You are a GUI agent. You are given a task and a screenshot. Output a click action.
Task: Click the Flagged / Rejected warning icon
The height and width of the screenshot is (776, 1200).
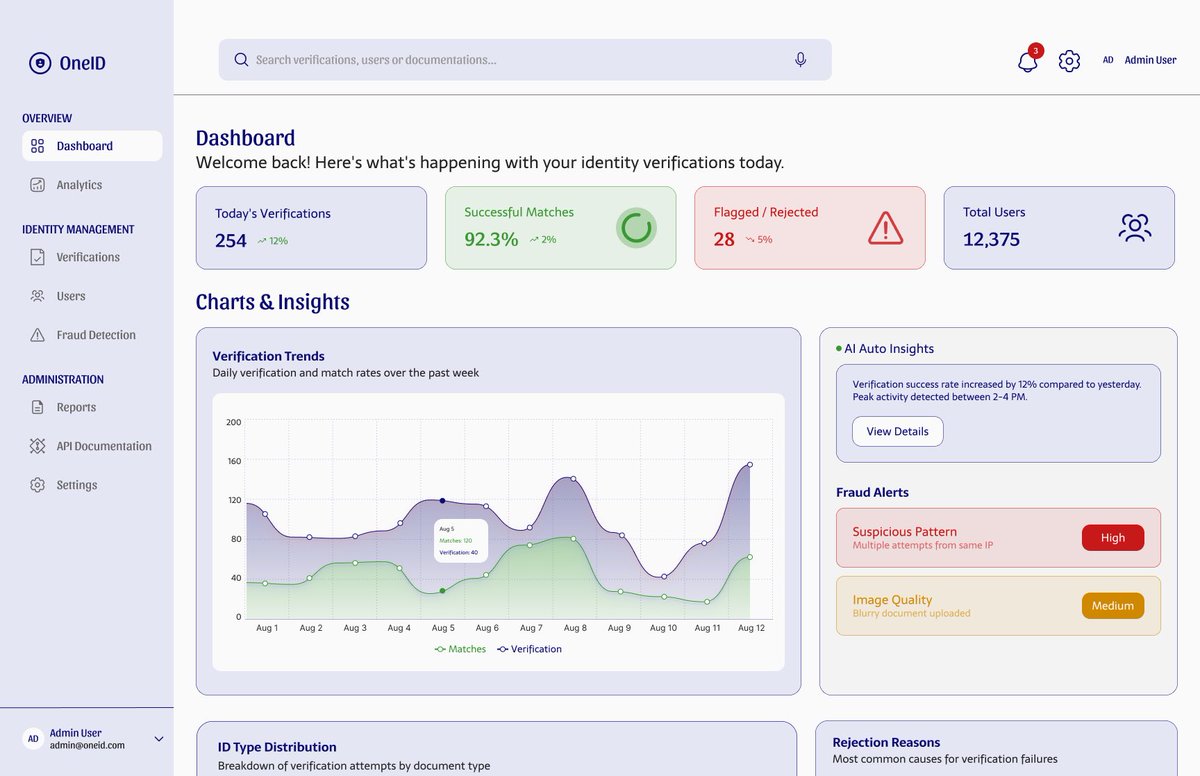point(885,228)
